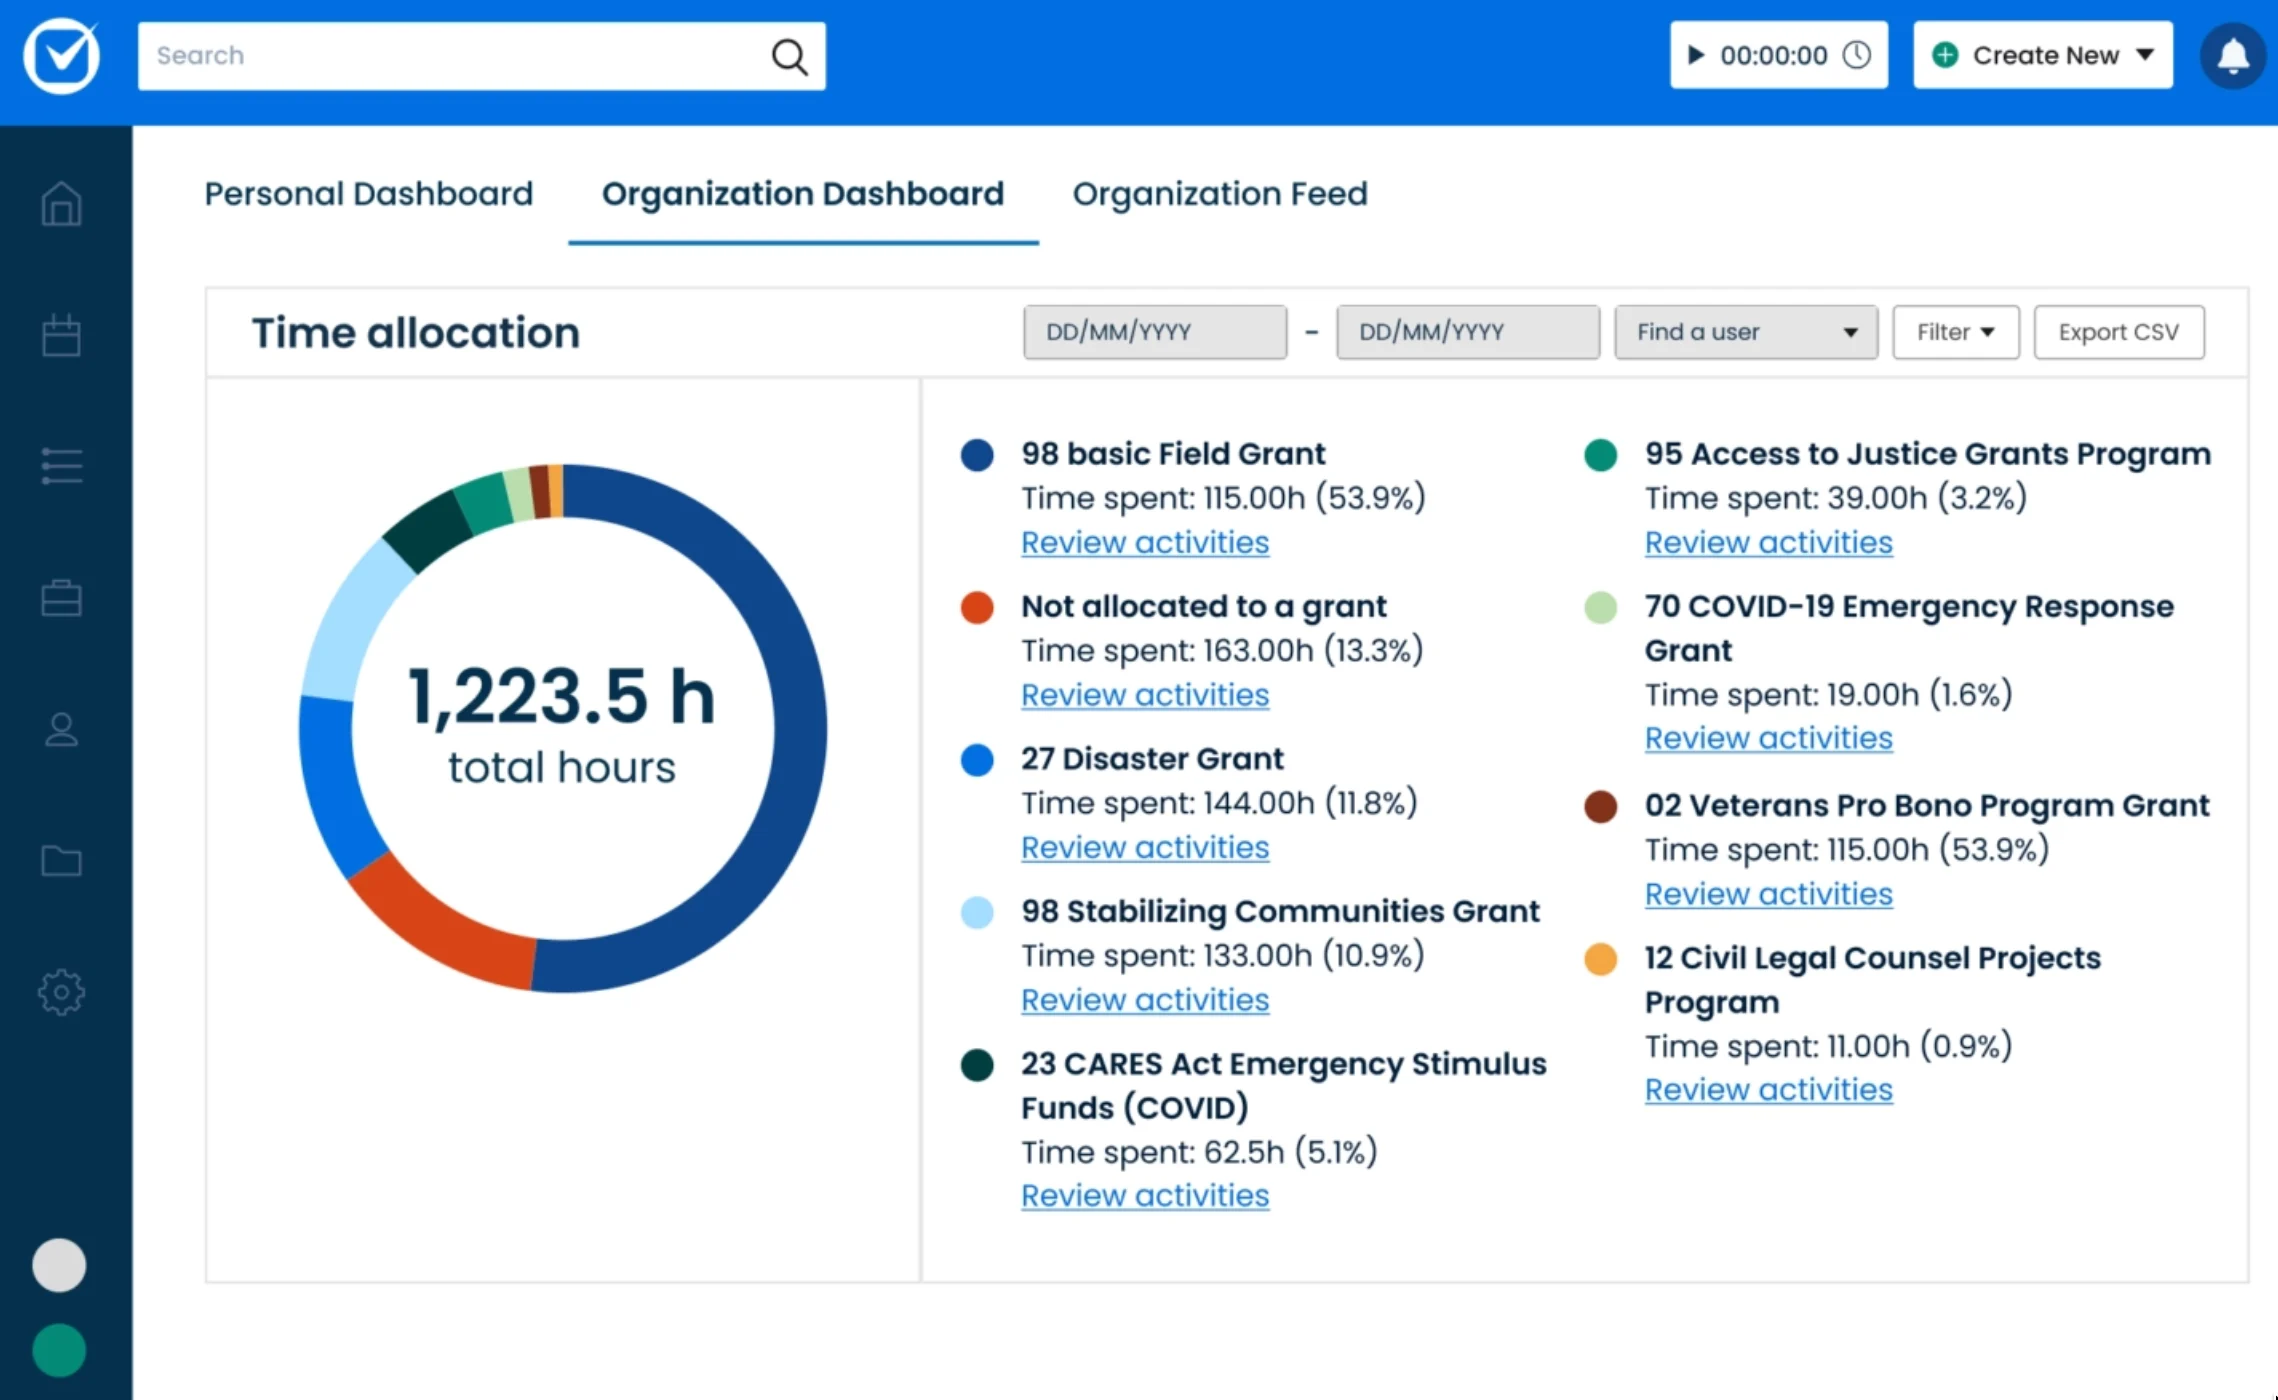Expand the Create New dropdown

point(2042,55)
